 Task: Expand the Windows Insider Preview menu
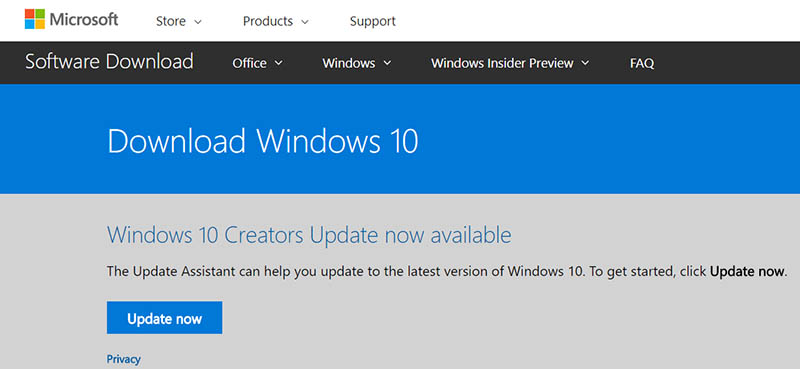tap(510, 63)
